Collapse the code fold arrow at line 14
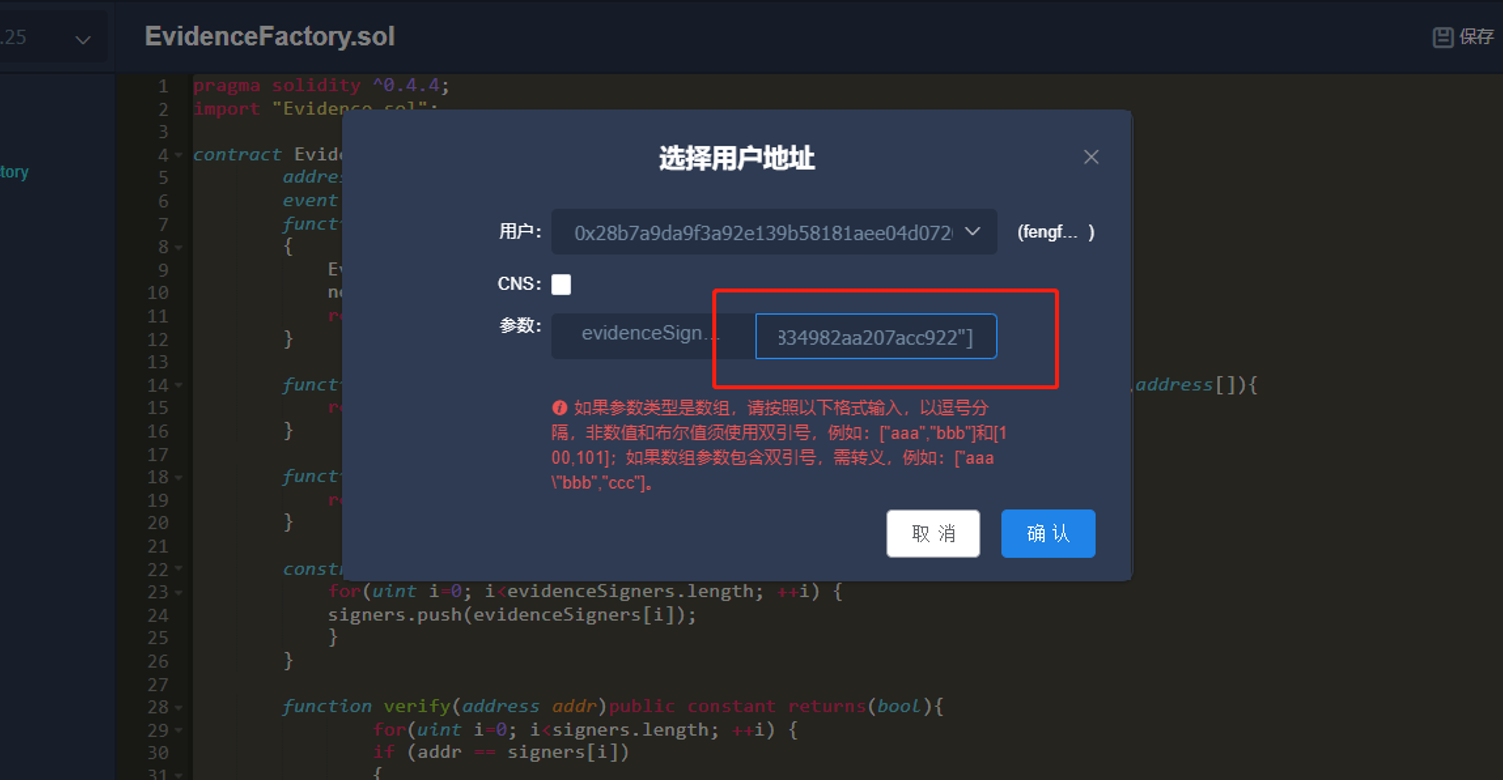 coord(178,385)
